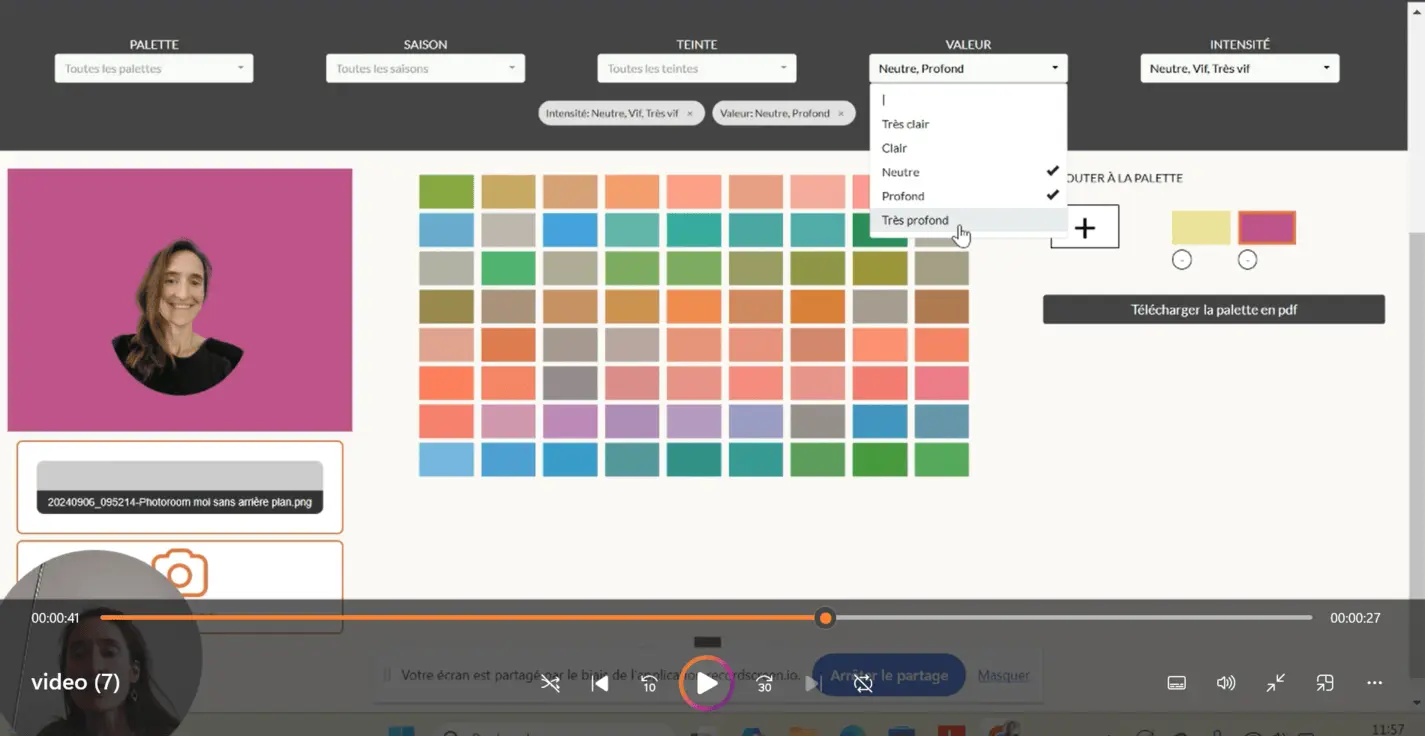Open the Intensité dropdown

coord(1239,69)
